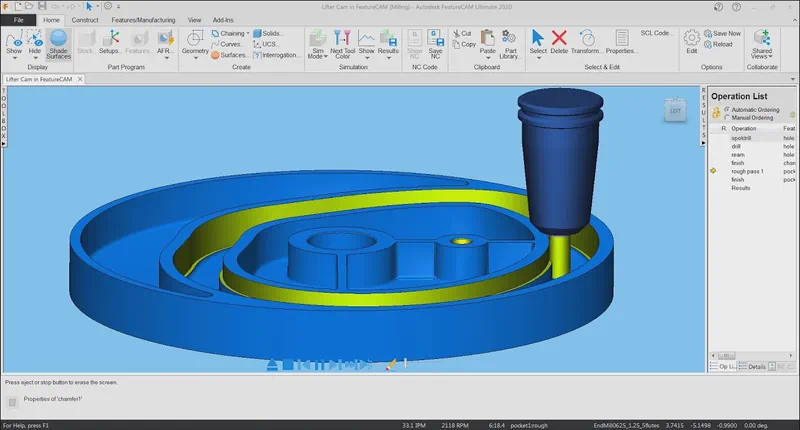Cut the selection to clipboard

click(x=462, y=34)
